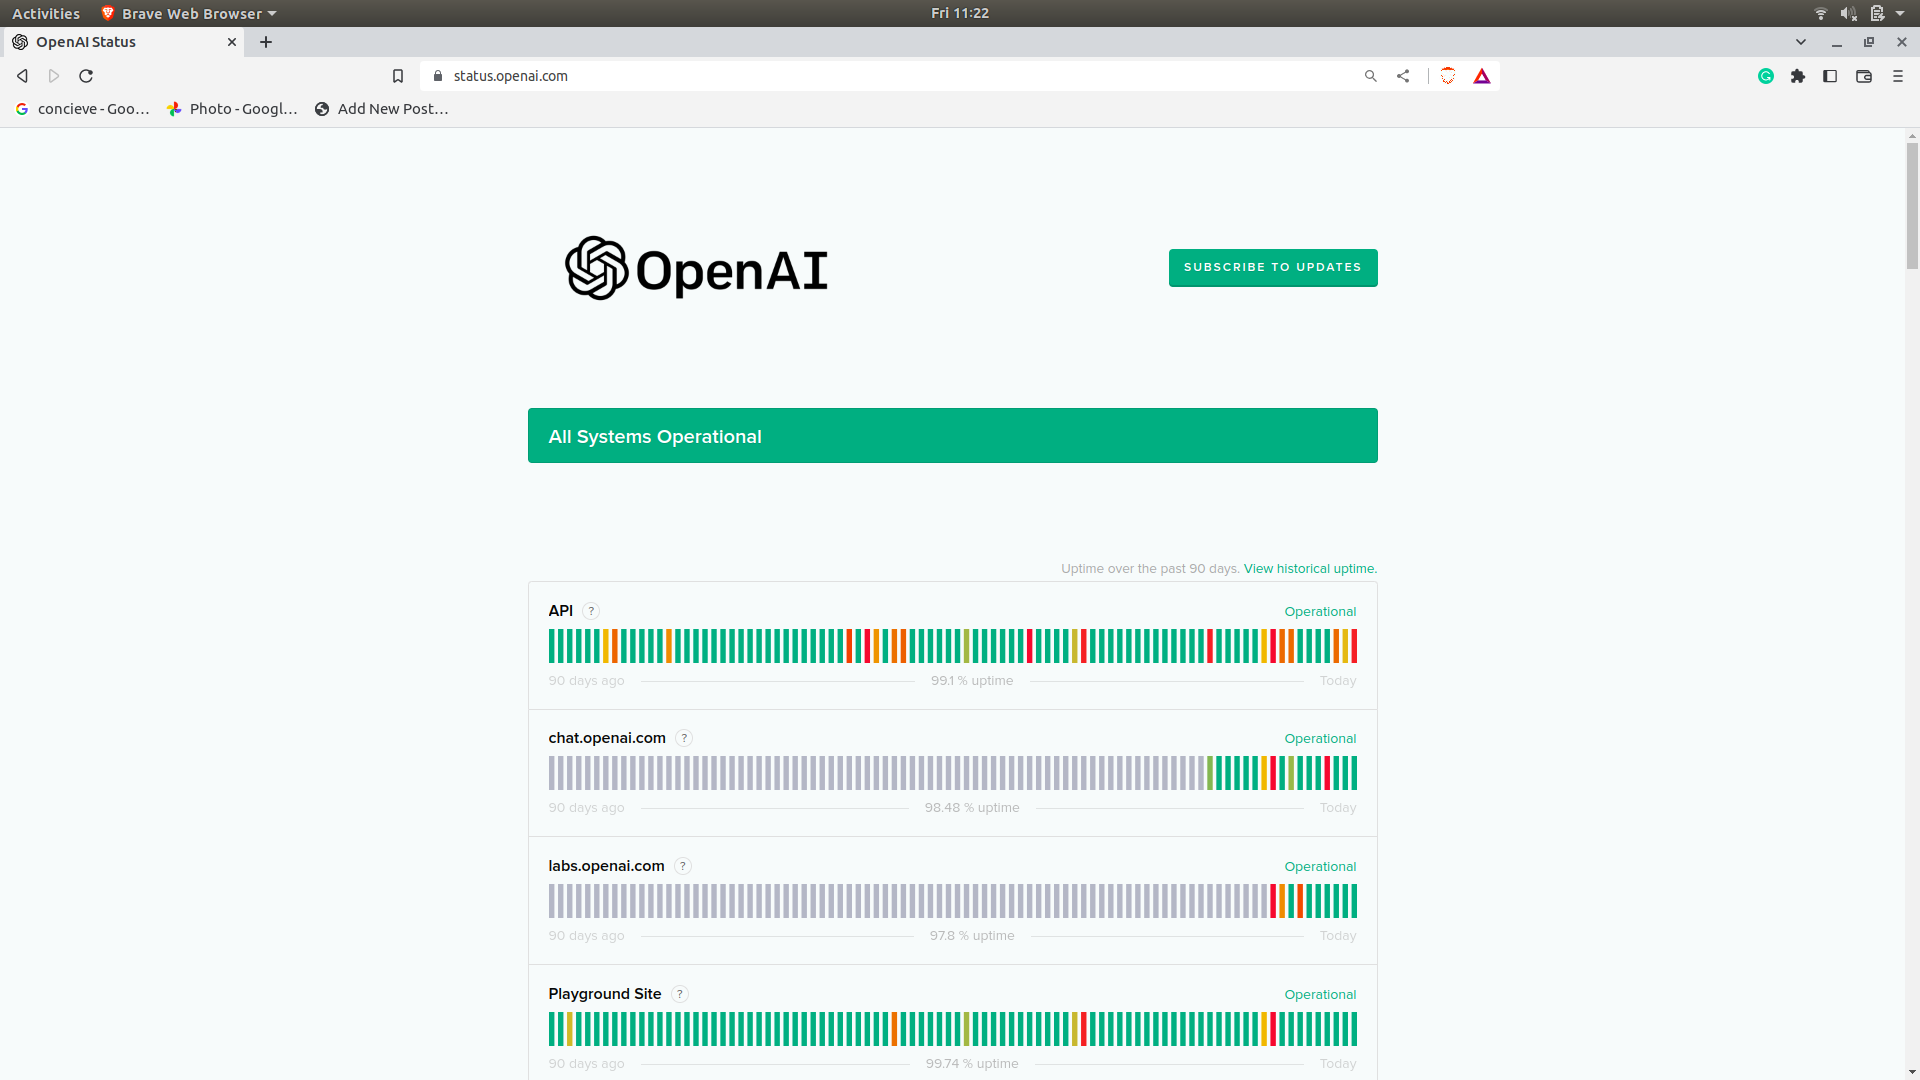Open the Photo Google bookmark
The image size is (1920, 1080).
[233, 109]
